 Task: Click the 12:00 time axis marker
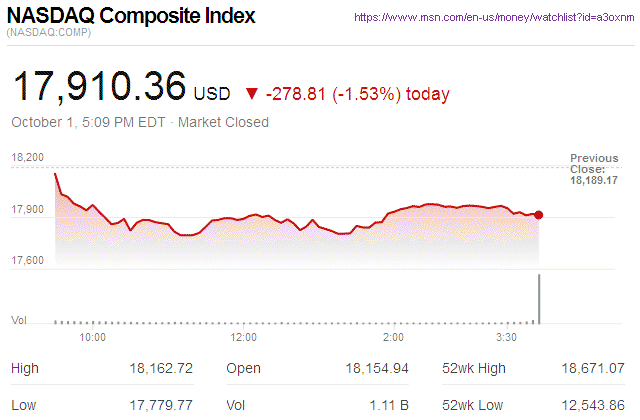(244, 338)
